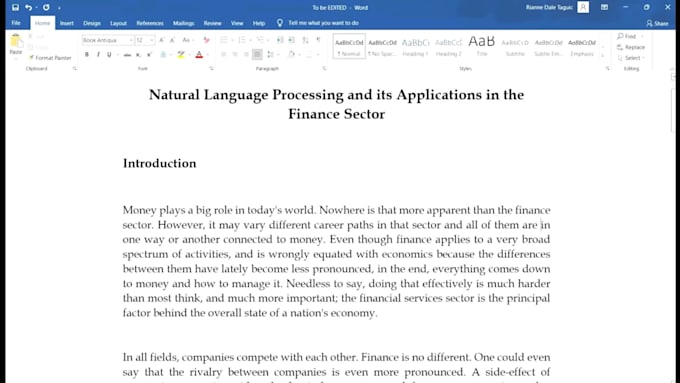Toggle justified paragraph alignment
Image resolution: width=680 pixels, height=383 pixels.
coord(257,55)
